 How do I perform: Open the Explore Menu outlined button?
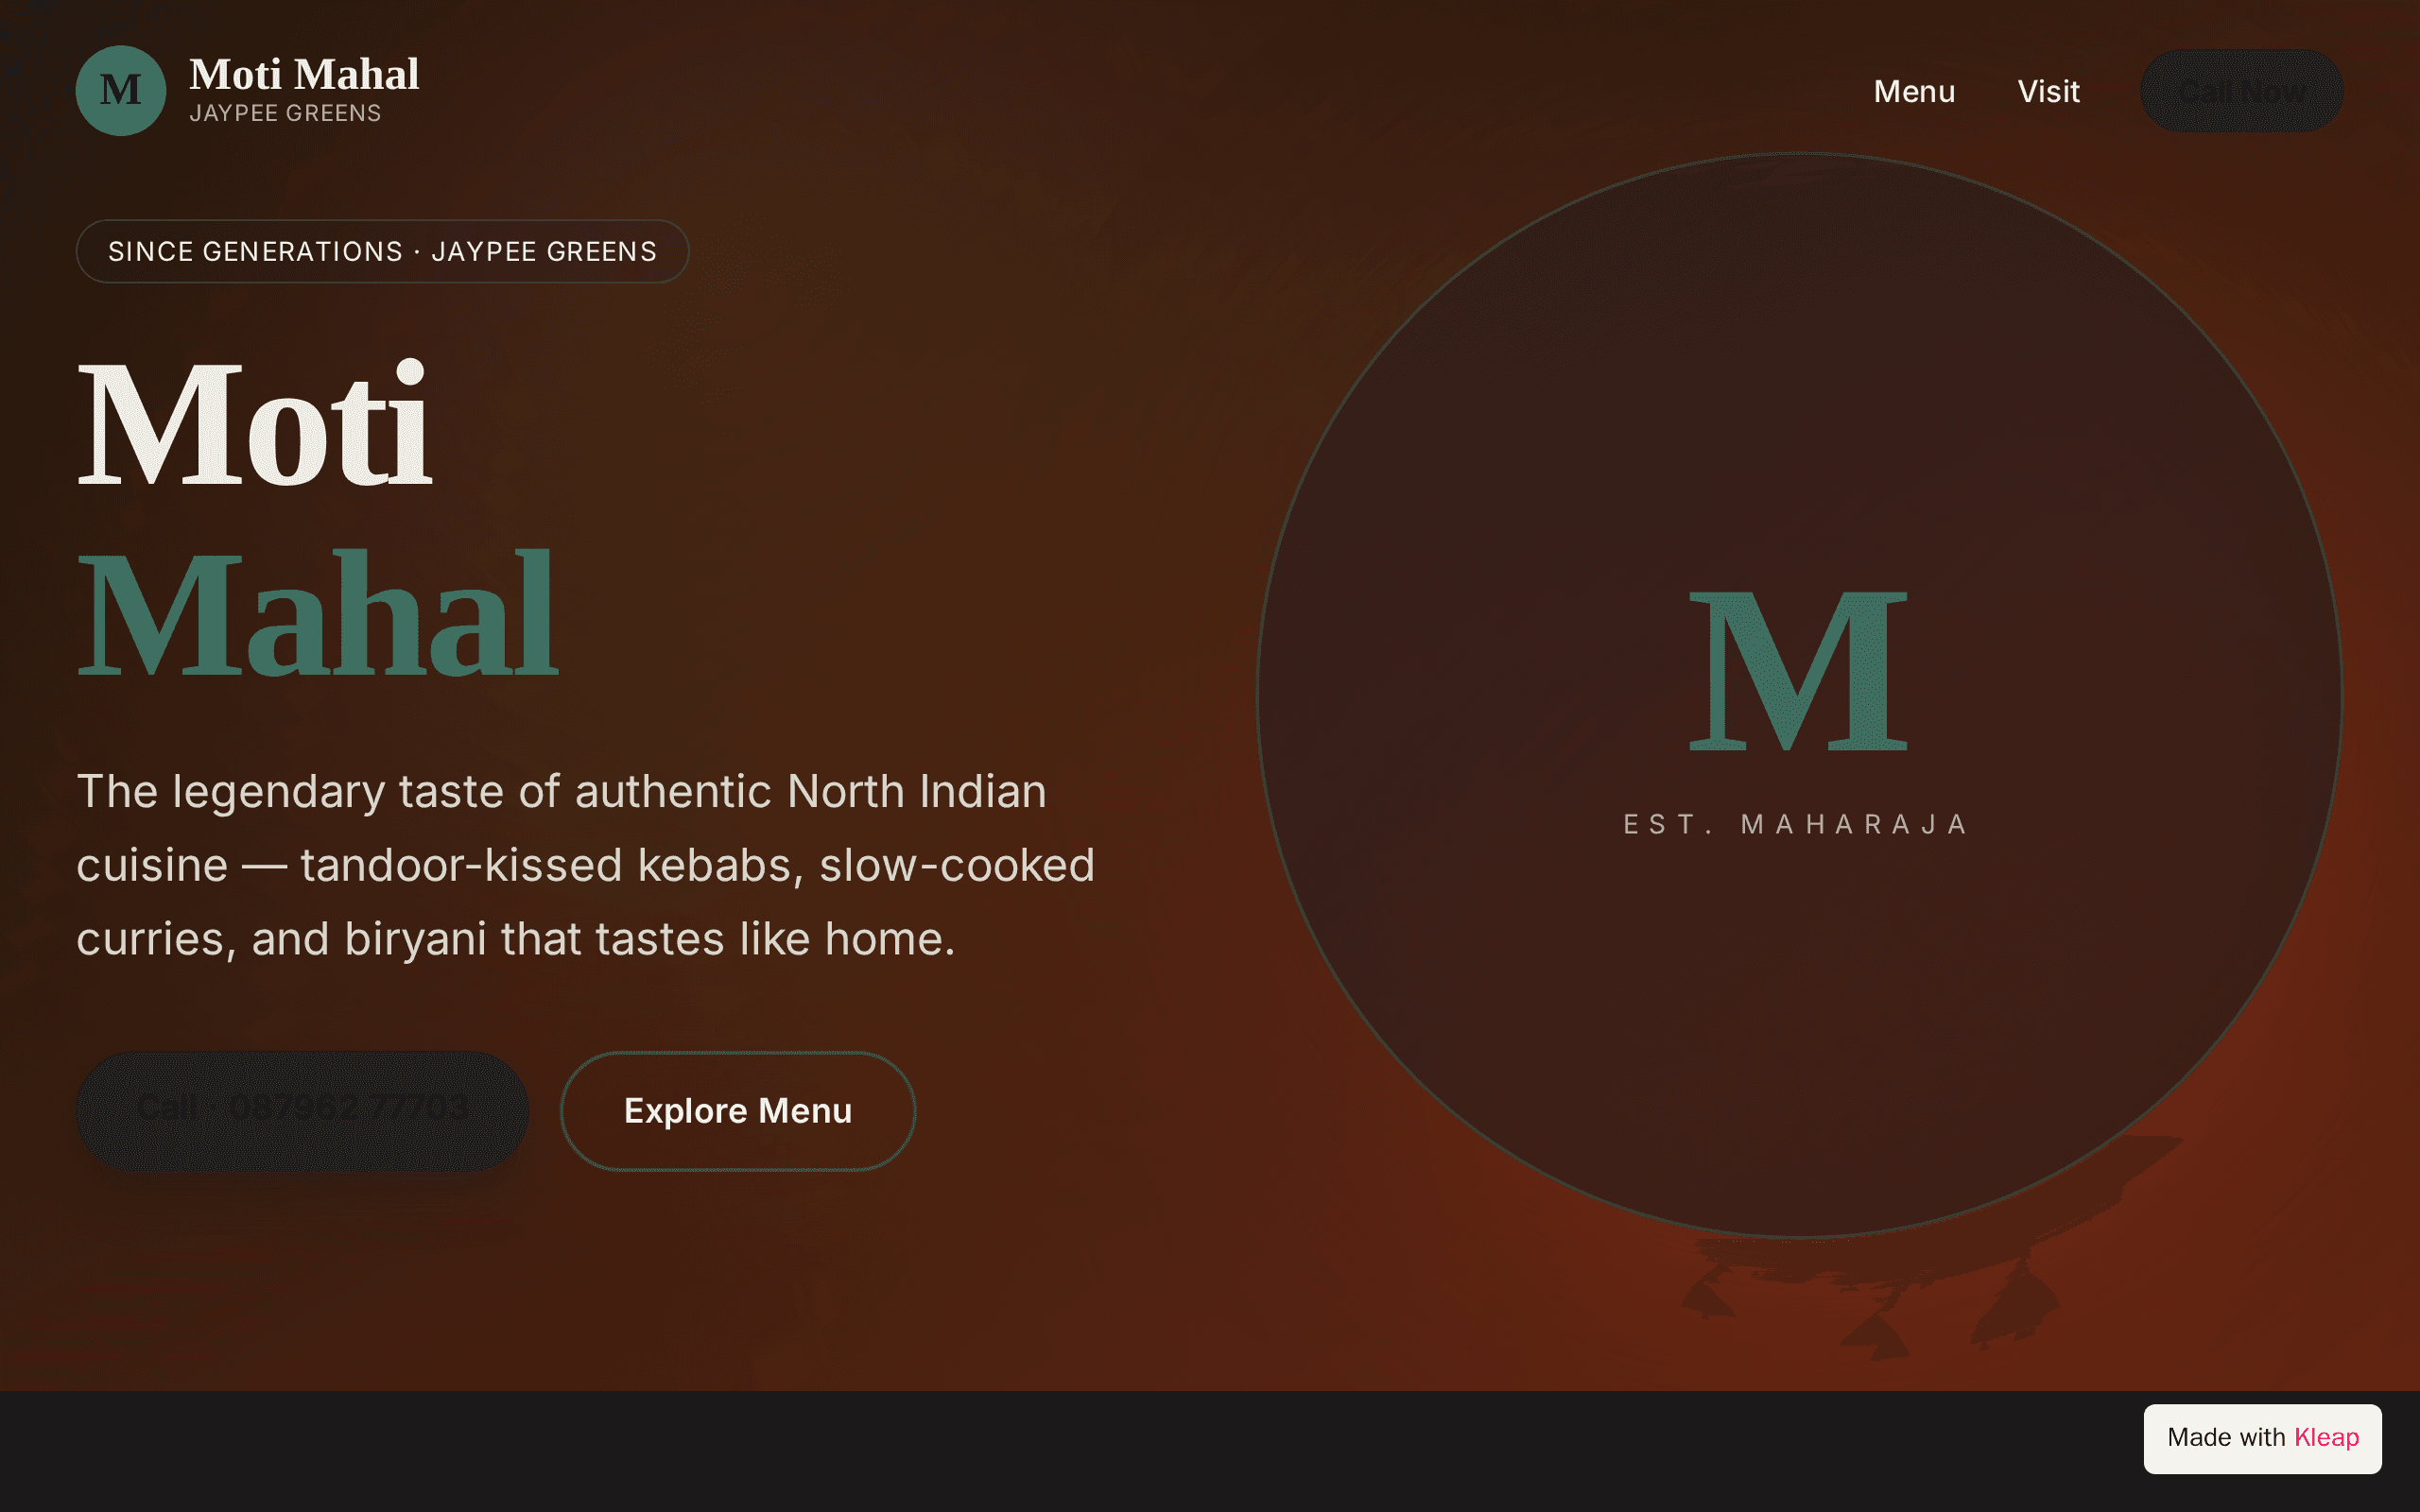pyautogui.click(x=738, y=1111)
